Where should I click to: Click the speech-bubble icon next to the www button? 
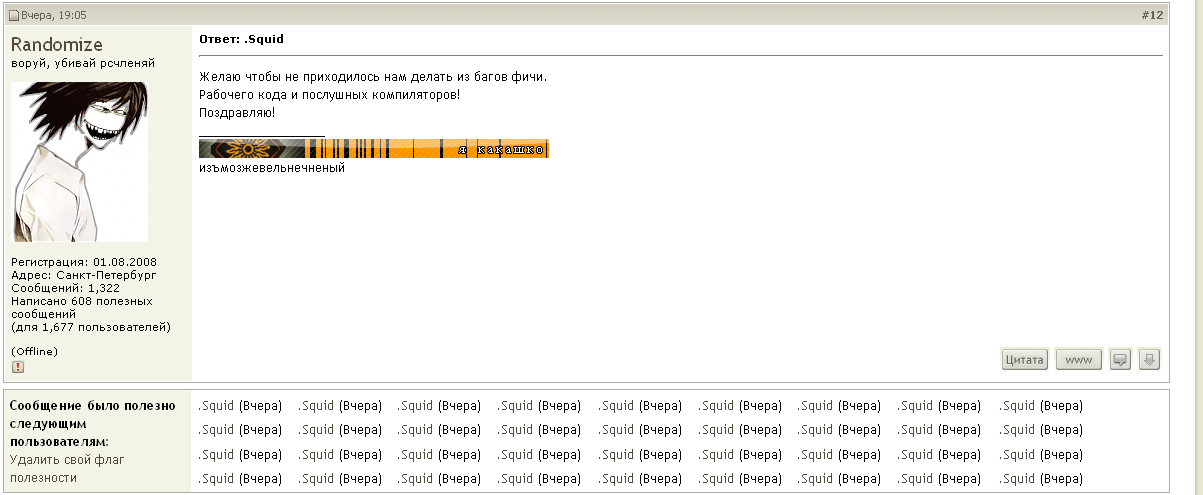pyautogui.click(x=1121, y=359)
